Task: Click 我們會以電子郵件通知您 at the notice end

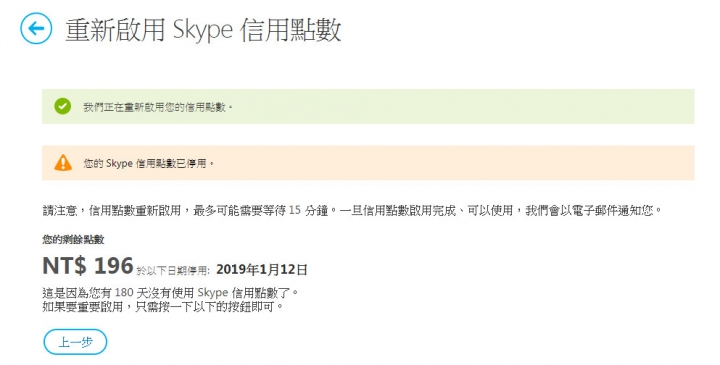Action: [x=589, y=211]
